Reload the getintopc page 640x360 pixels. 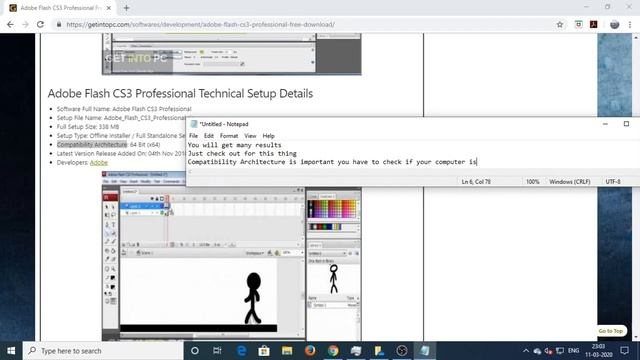coord(40,24)
